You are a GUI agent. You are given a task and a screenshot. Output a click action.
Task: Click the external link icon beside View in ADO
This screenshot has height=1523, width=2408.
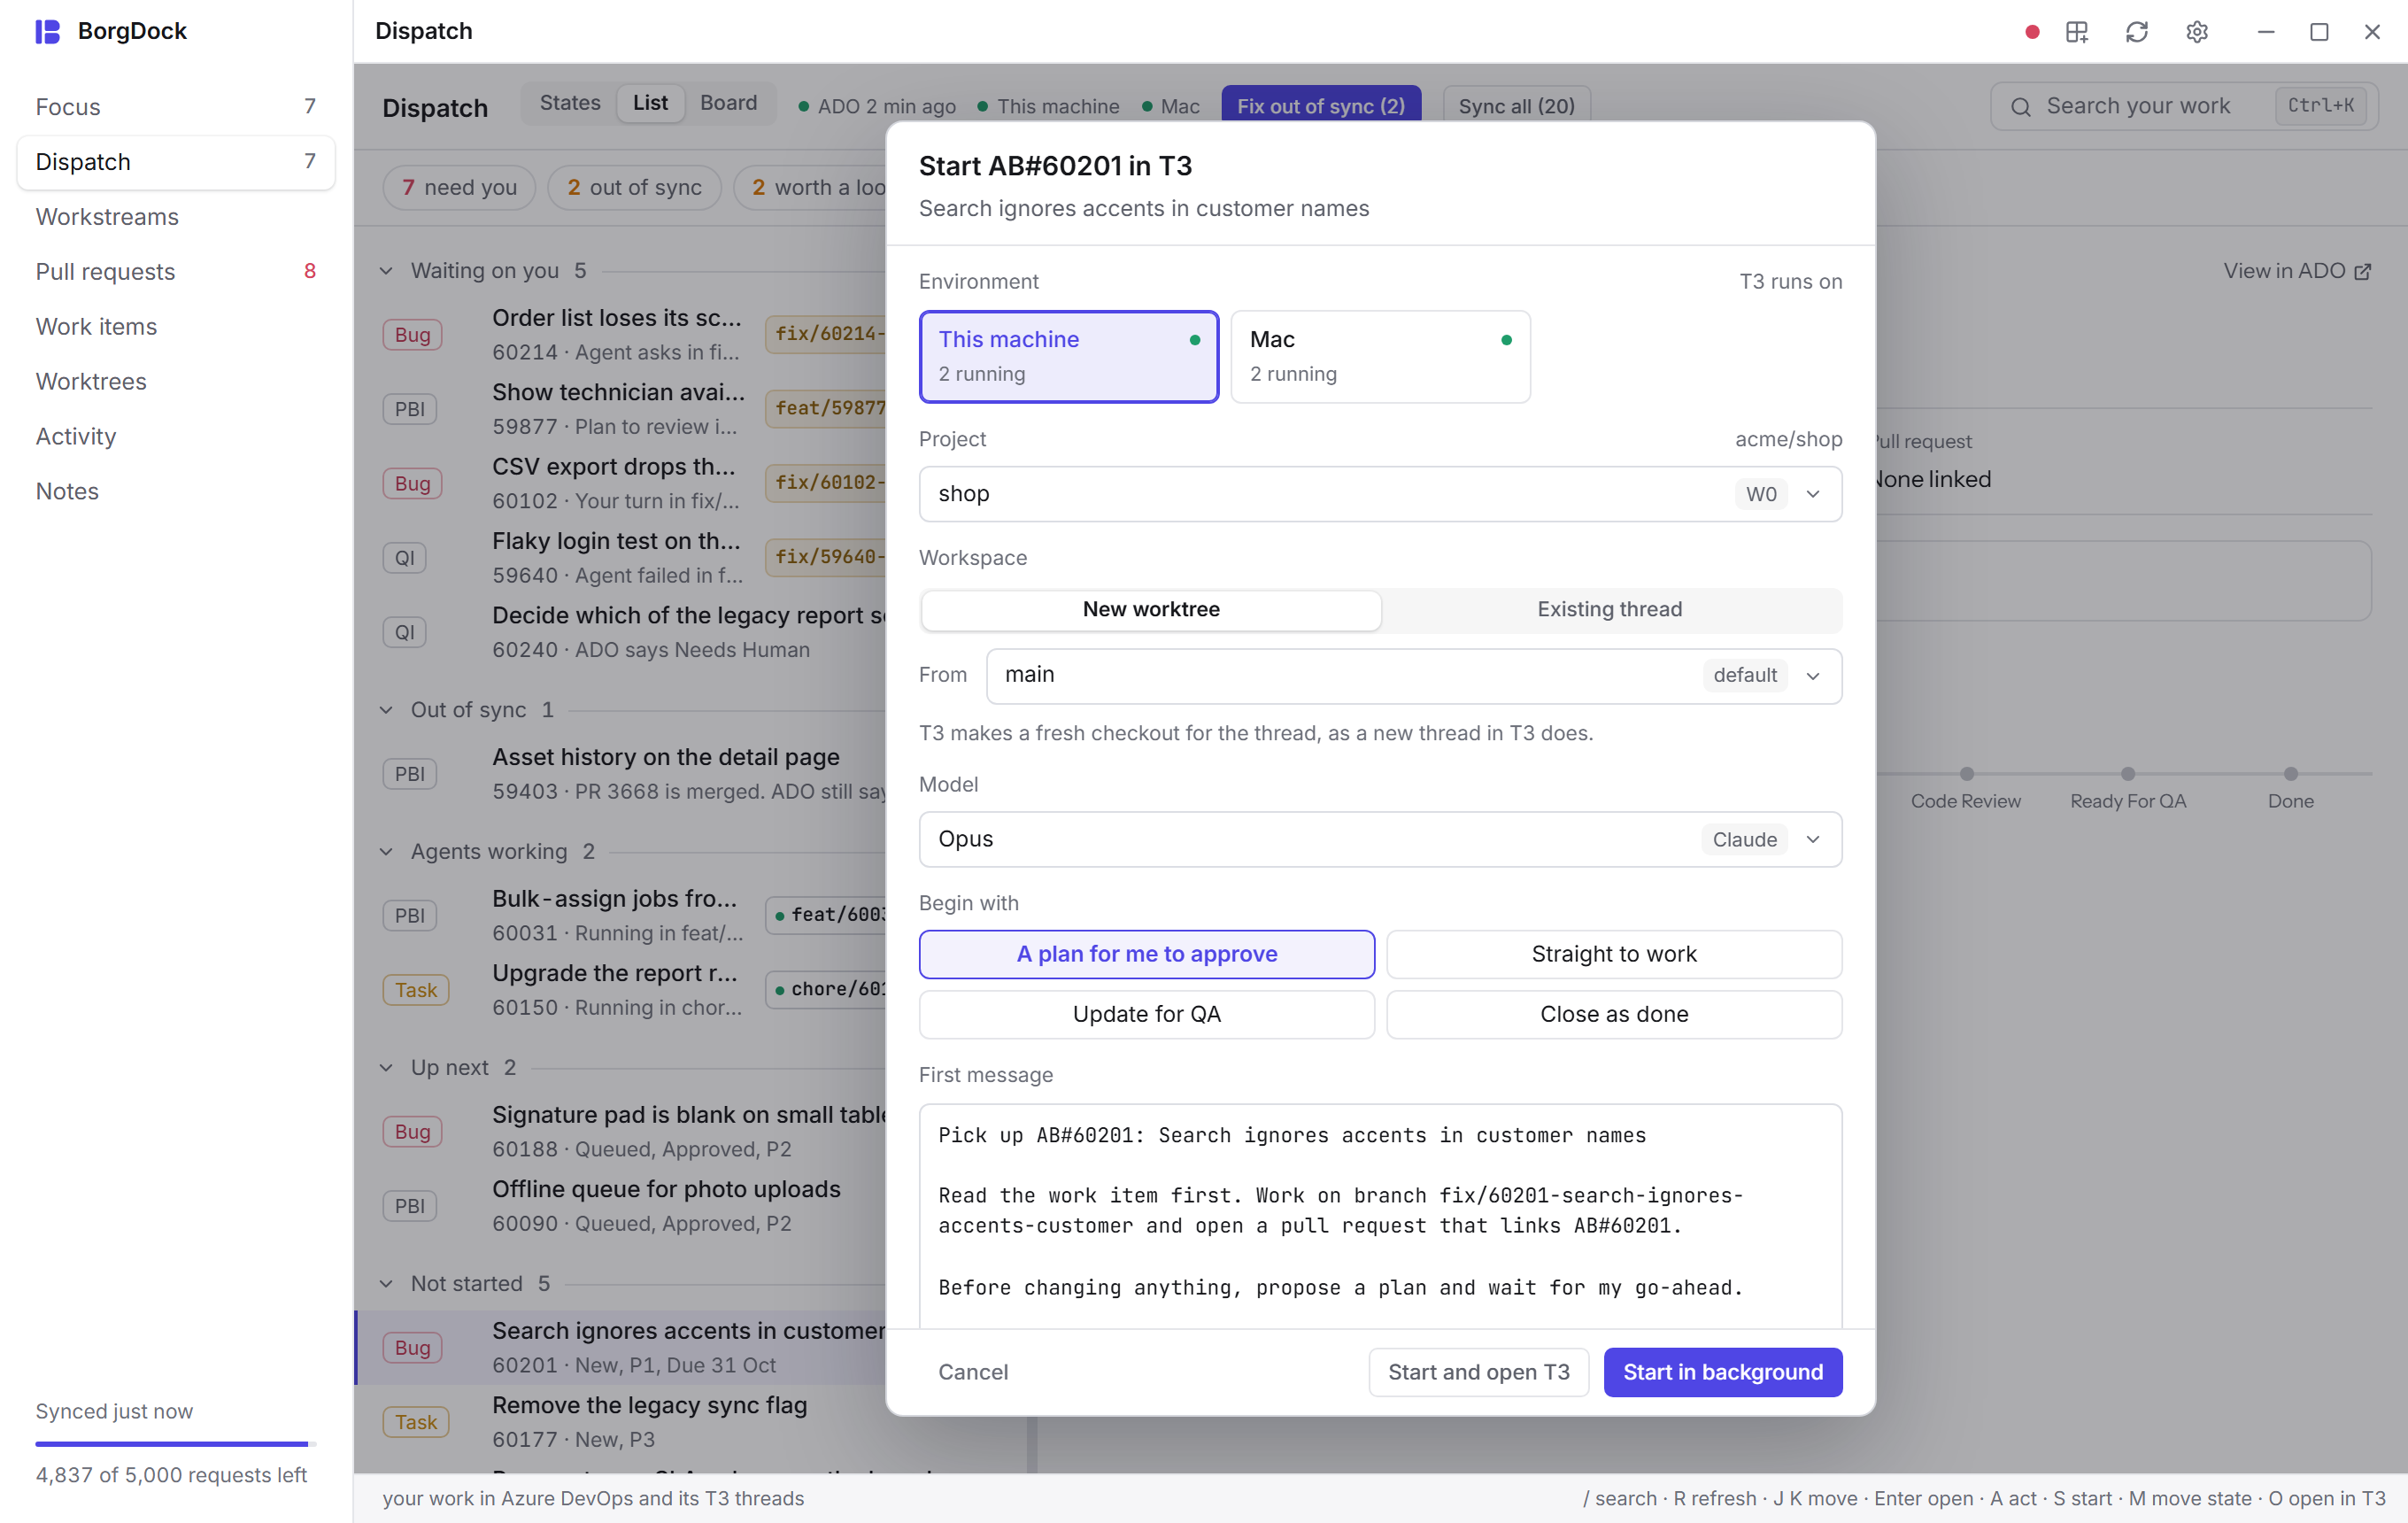(2363, 272)
